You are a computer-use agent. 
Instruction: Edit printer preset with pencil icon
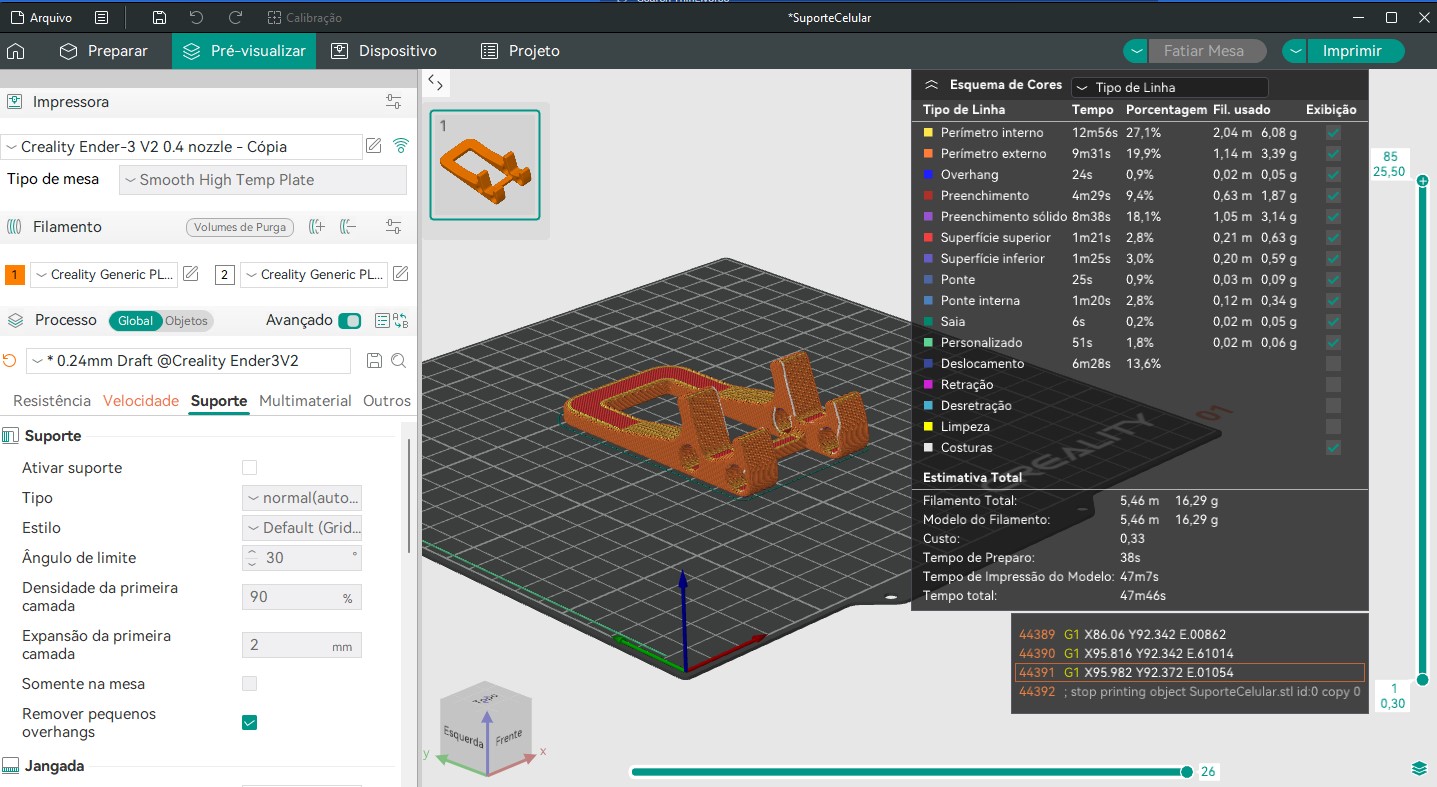[374, 146]
